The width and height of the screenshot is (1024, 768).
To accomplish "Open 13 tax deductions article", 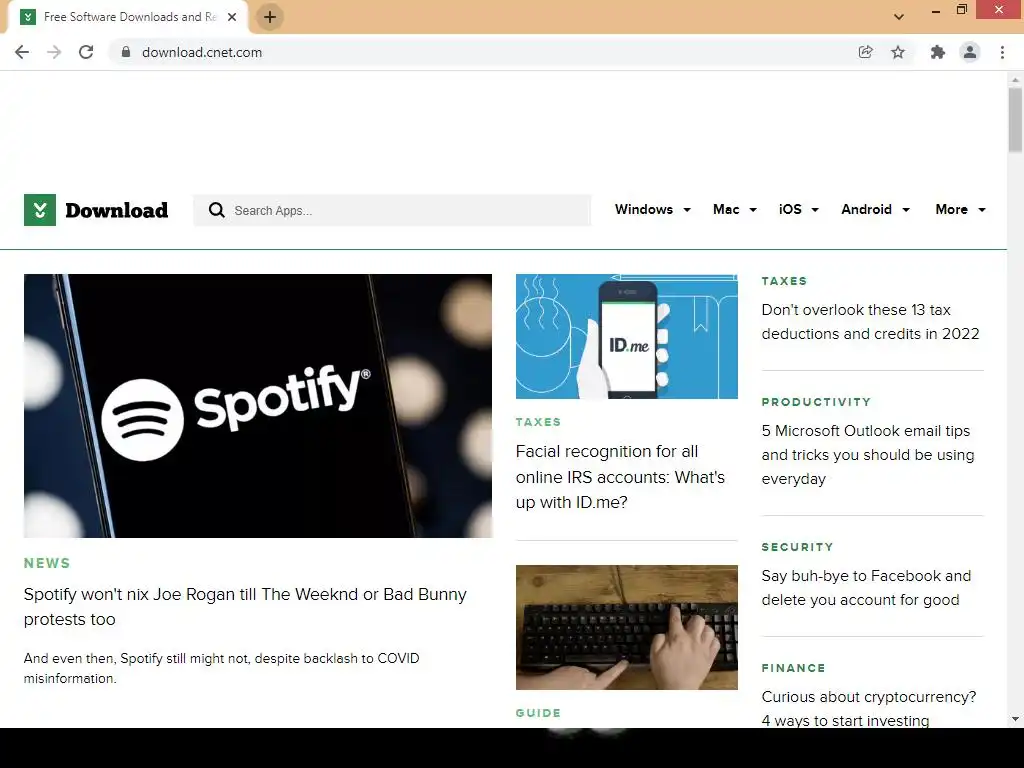I will coord(871,321).
